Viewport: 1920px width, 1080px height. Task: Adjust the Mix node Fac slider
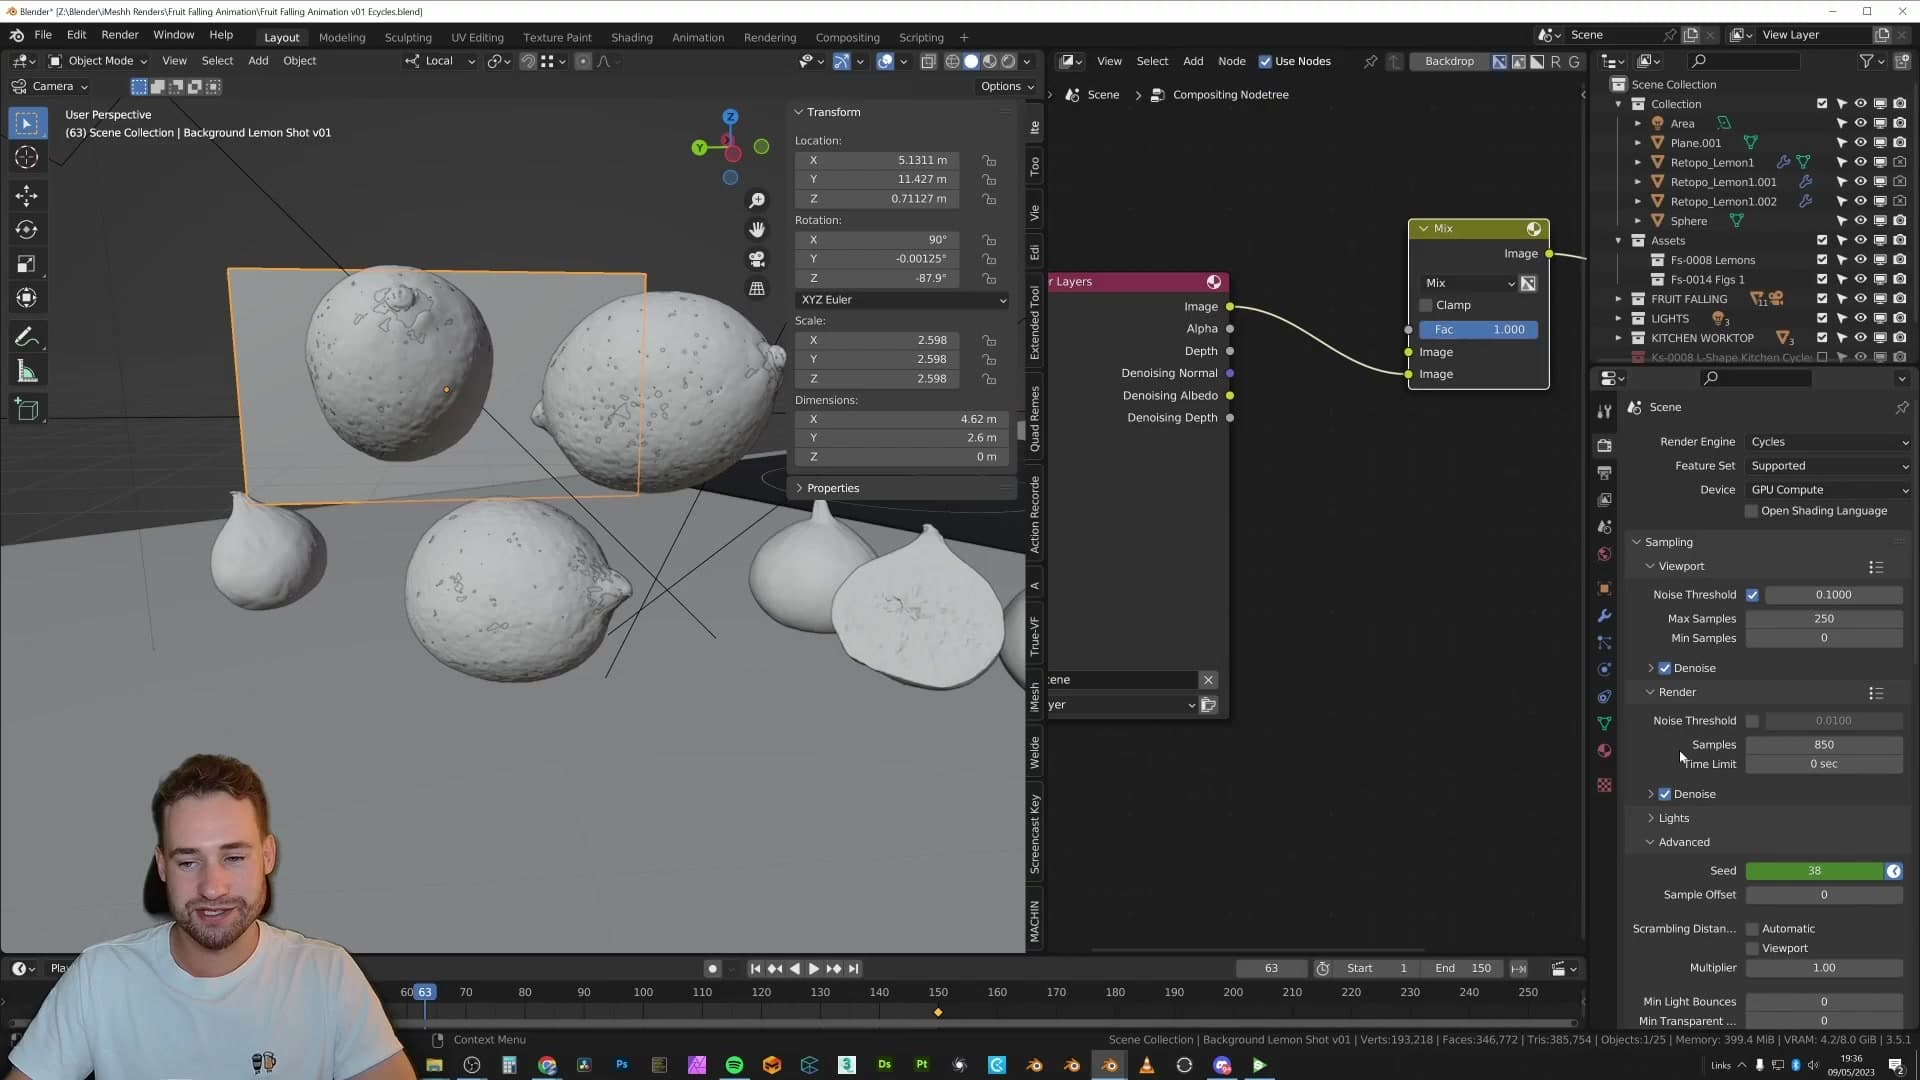tap(1479, 330)
